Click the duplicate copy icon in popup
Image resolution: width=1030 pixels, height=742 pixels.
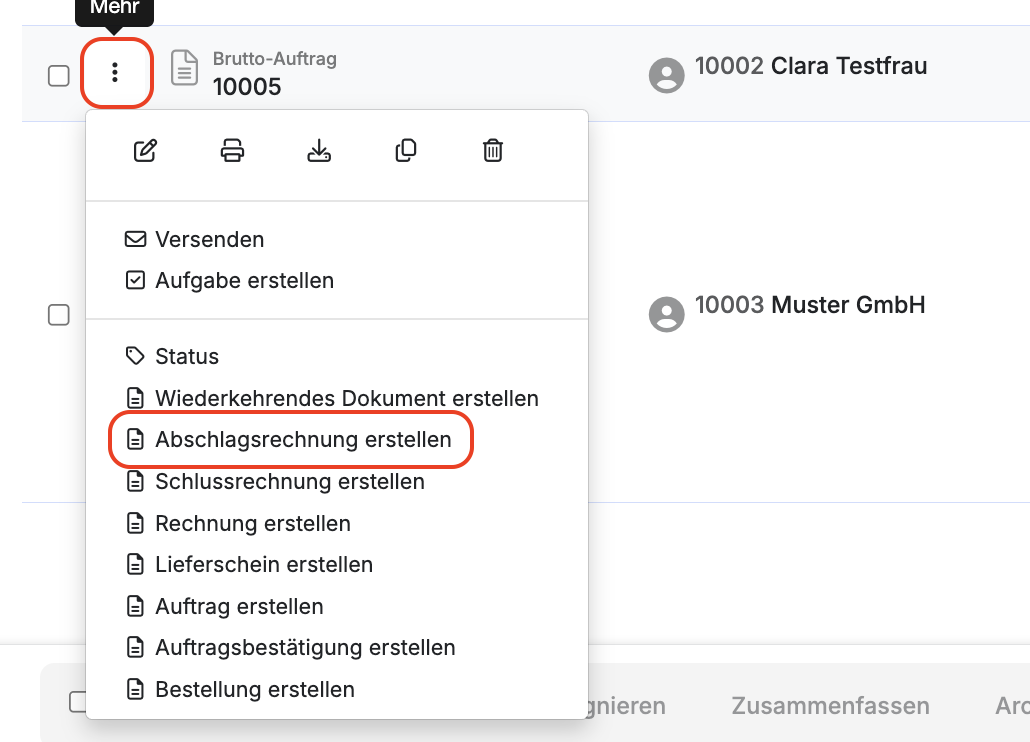(406, 151)
